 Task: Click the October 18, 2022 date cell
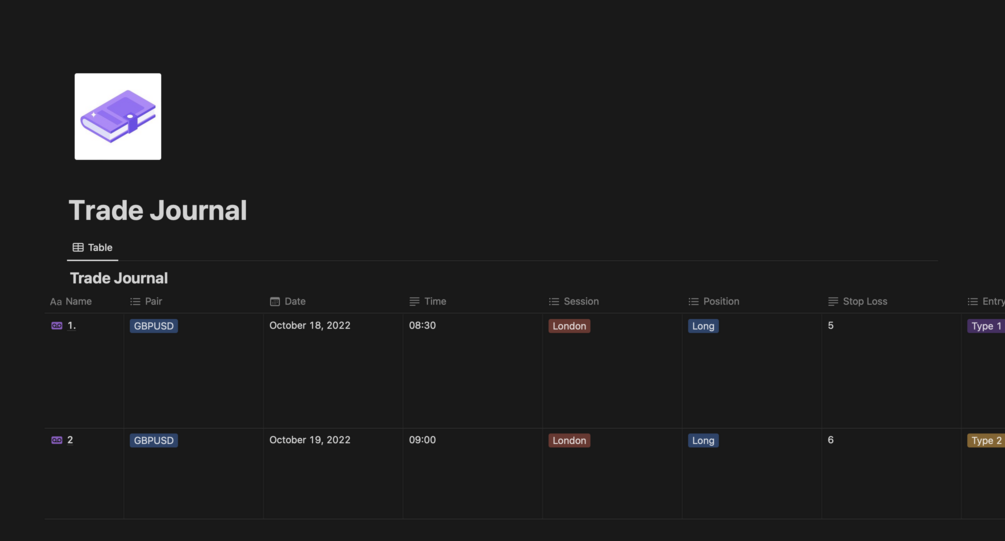310,326
